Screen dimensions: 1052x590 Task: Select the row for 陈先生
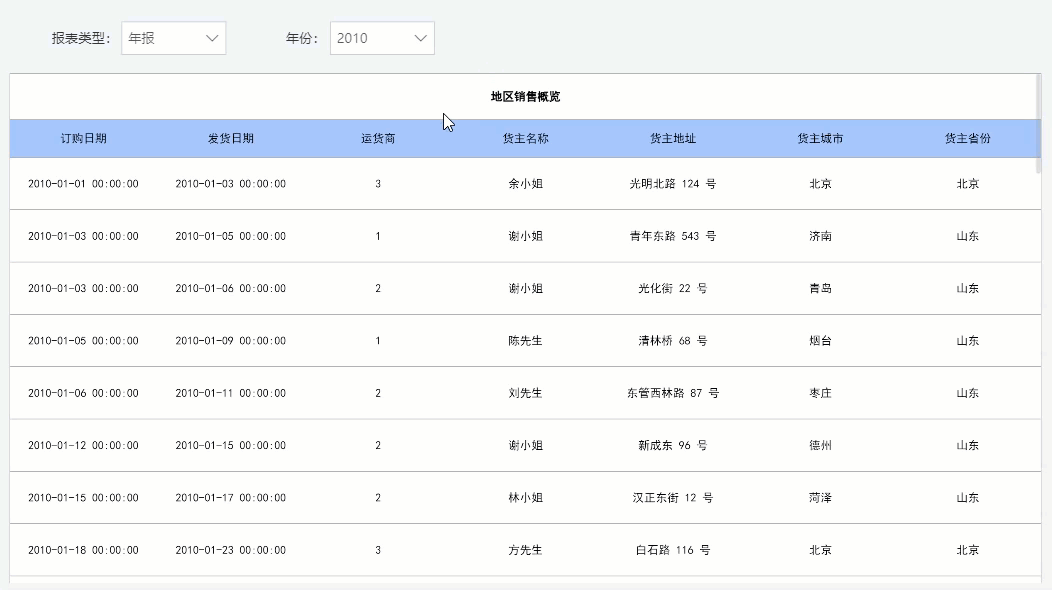524,340
